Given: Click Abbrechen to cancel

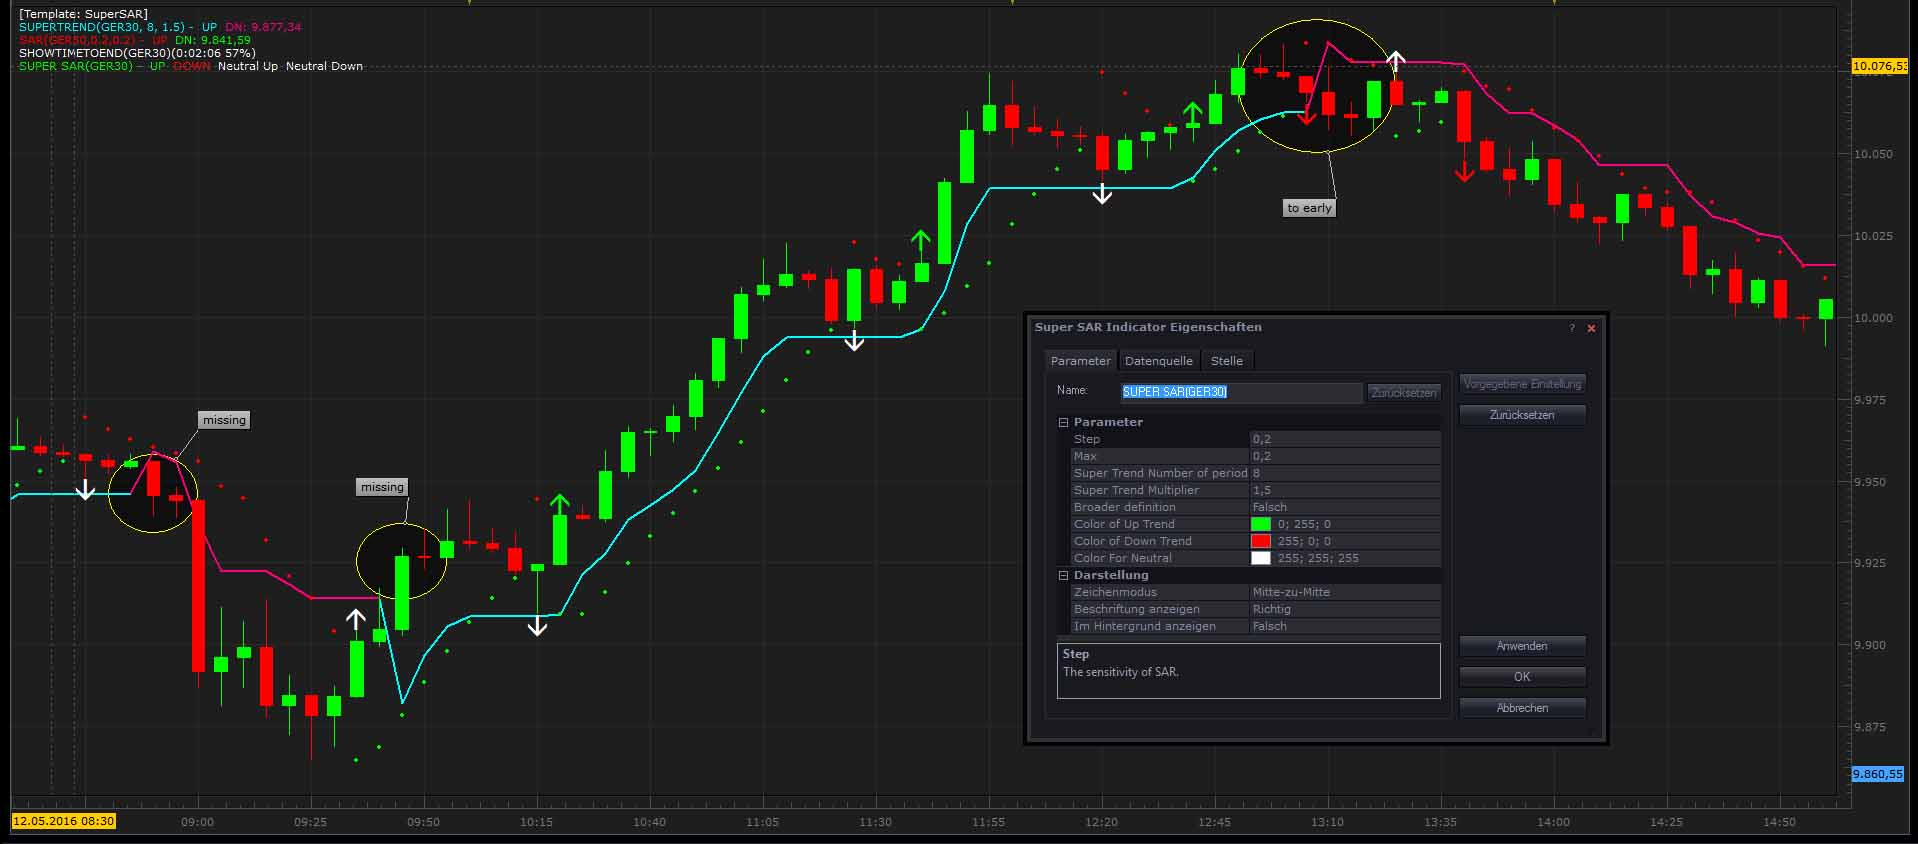Looking at the screenshot, I should (1522, 708).
